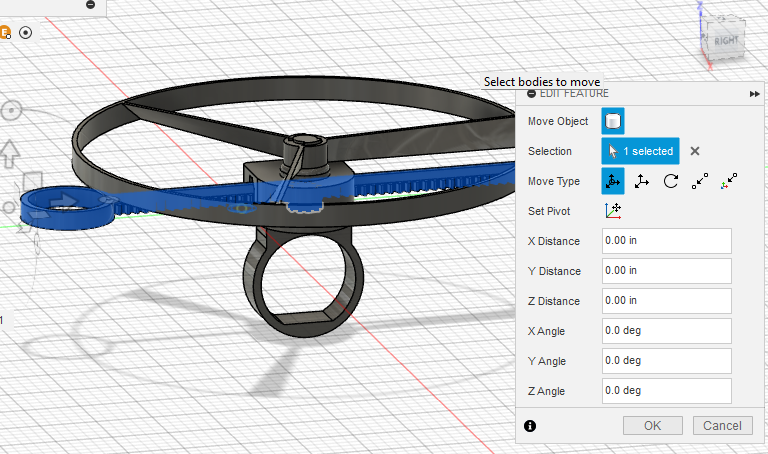Image resolution: width=768 pixels, height=454 pixels.
Task: Cancel the Edit Feature dialog
Action: pos(722,426)
